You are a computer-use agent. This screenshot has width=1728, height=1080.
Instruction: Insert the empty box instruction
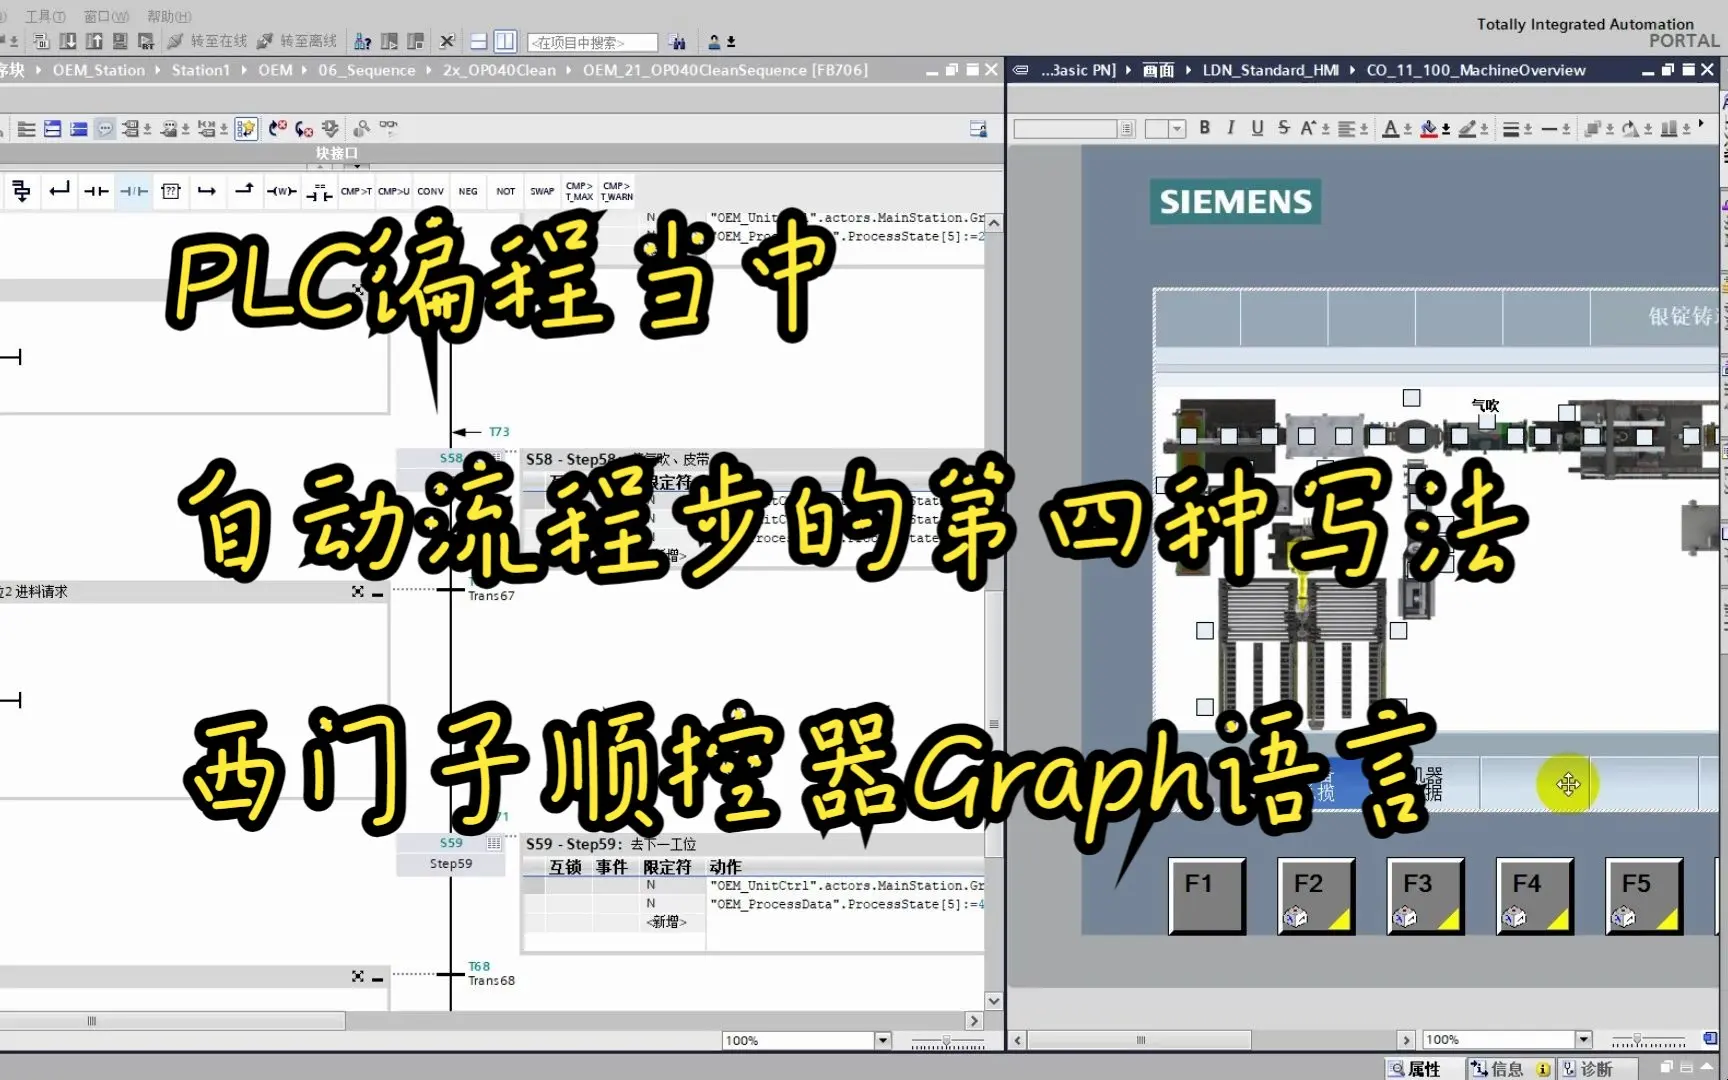click(x=171, y=191)
